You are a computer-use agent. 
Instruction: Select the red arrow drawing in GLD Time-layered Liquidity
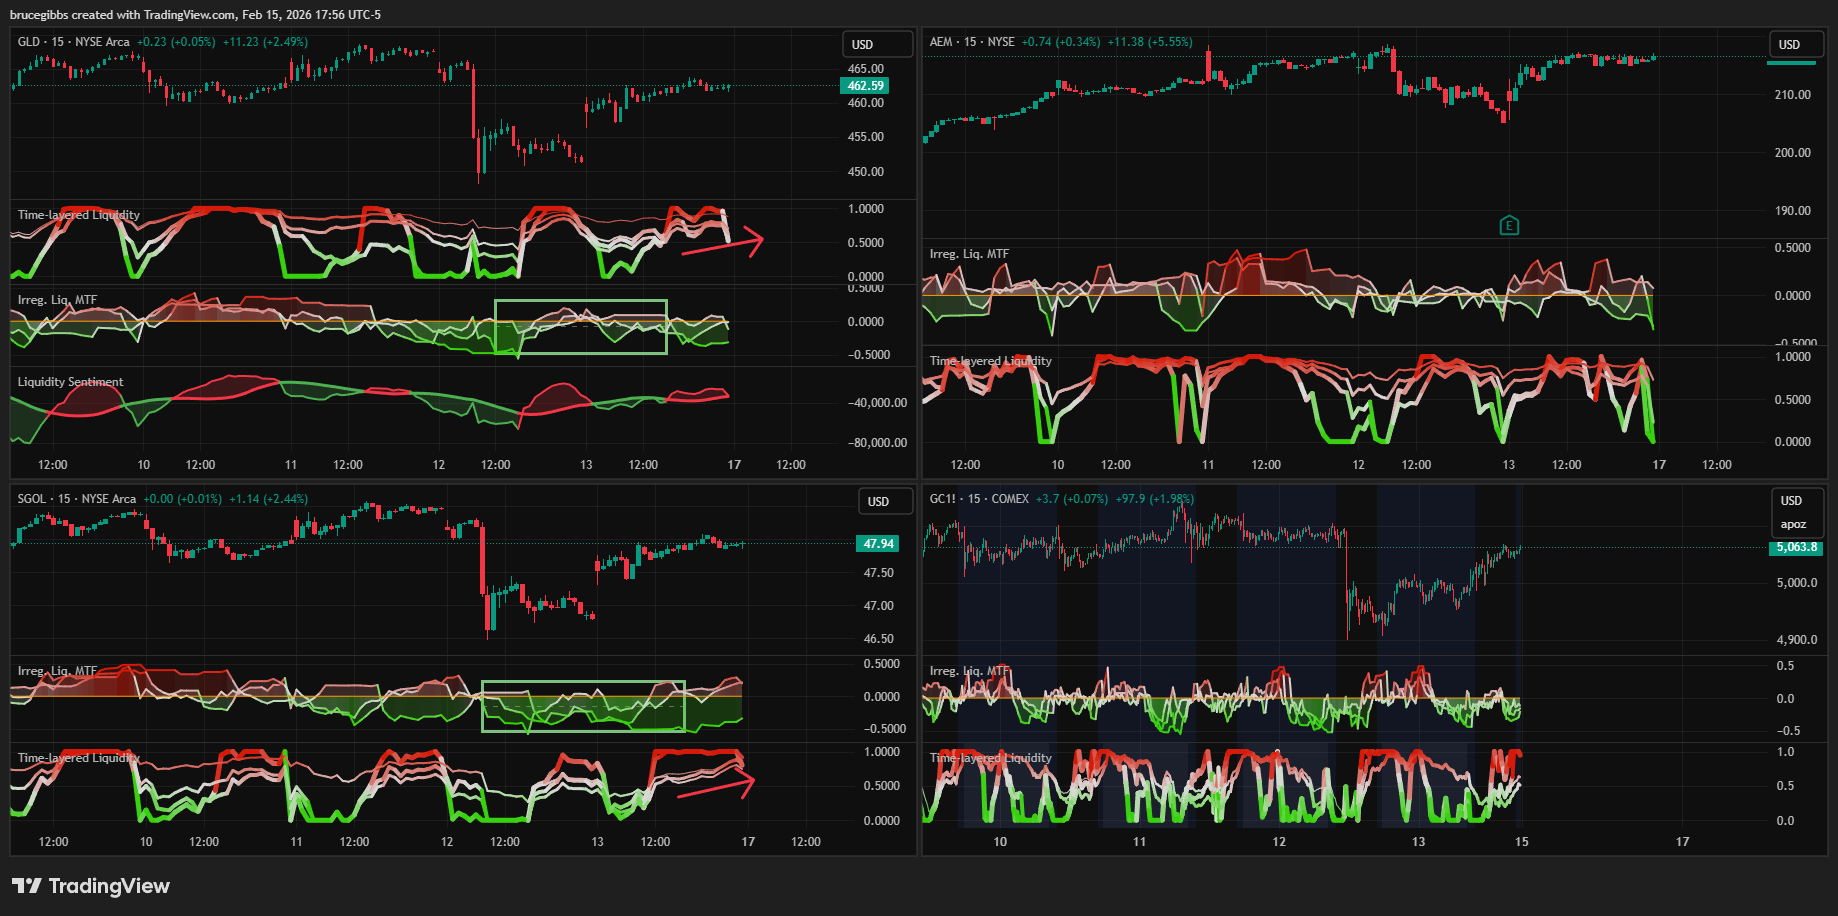tap(722, 246)
